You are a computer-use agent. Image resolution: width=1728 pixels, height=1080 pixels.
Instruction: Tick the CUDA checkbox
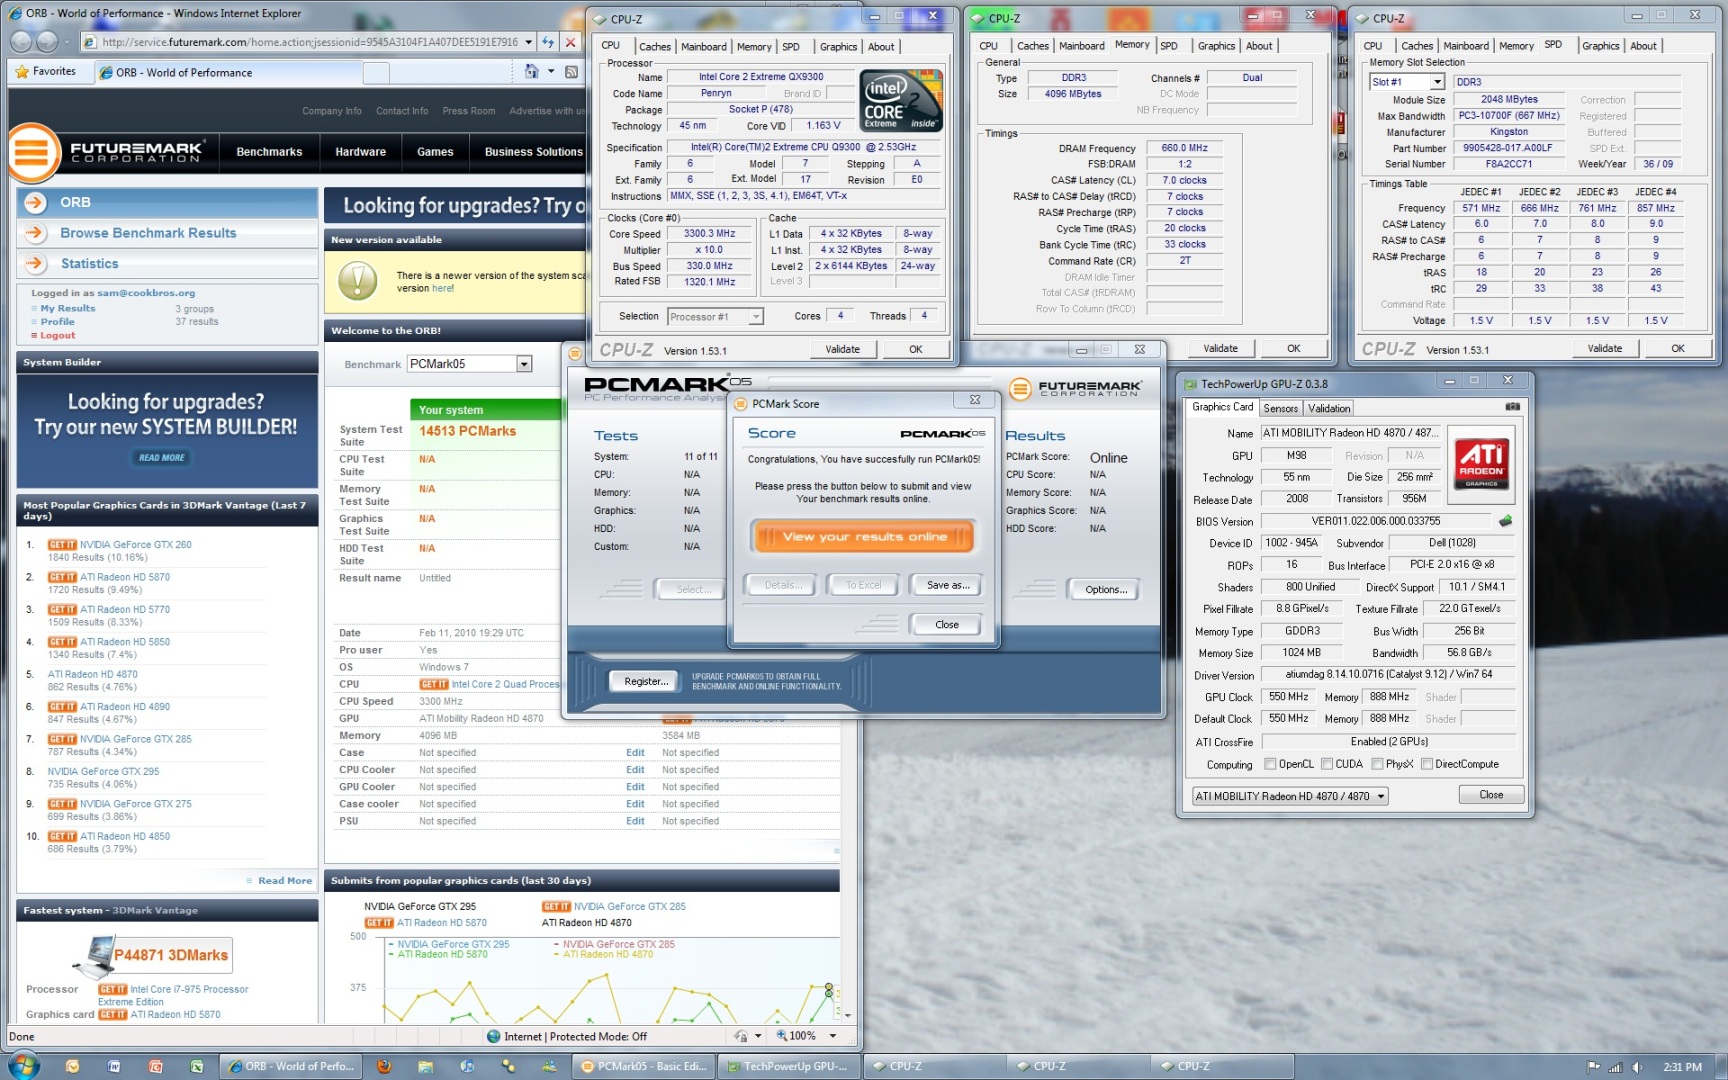coord(1327,764)
